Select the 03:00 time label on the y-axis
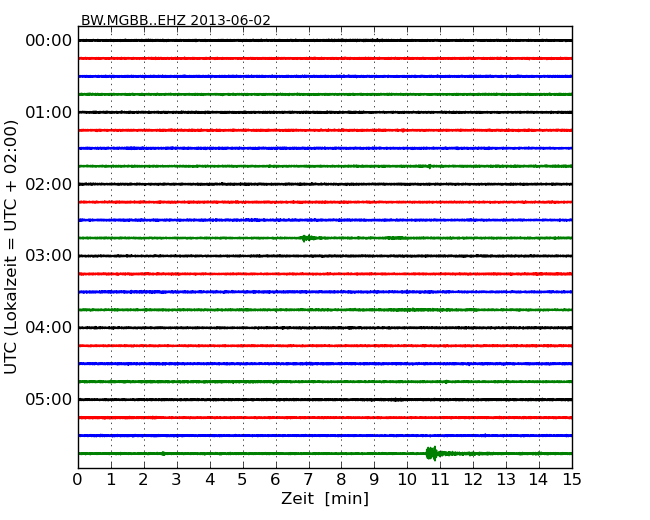Viewport: 650px width, 520px height. [x=49, y=256]
